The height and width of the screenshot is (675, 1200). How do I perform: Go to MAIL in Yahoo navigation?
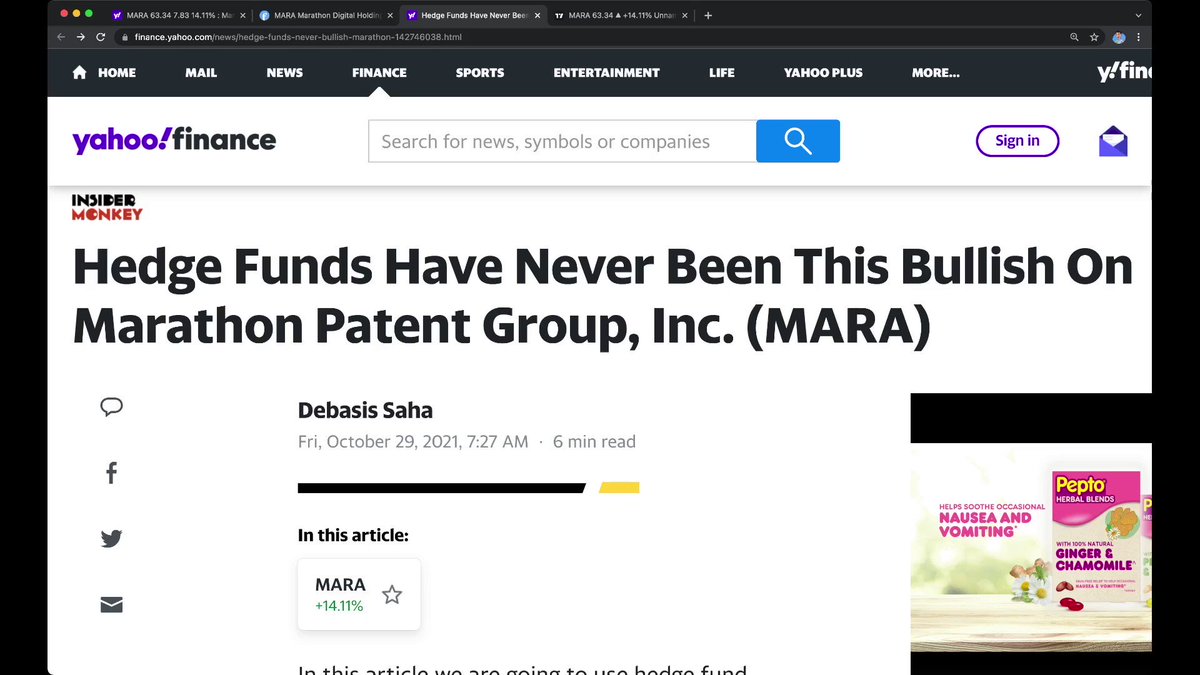203,72
